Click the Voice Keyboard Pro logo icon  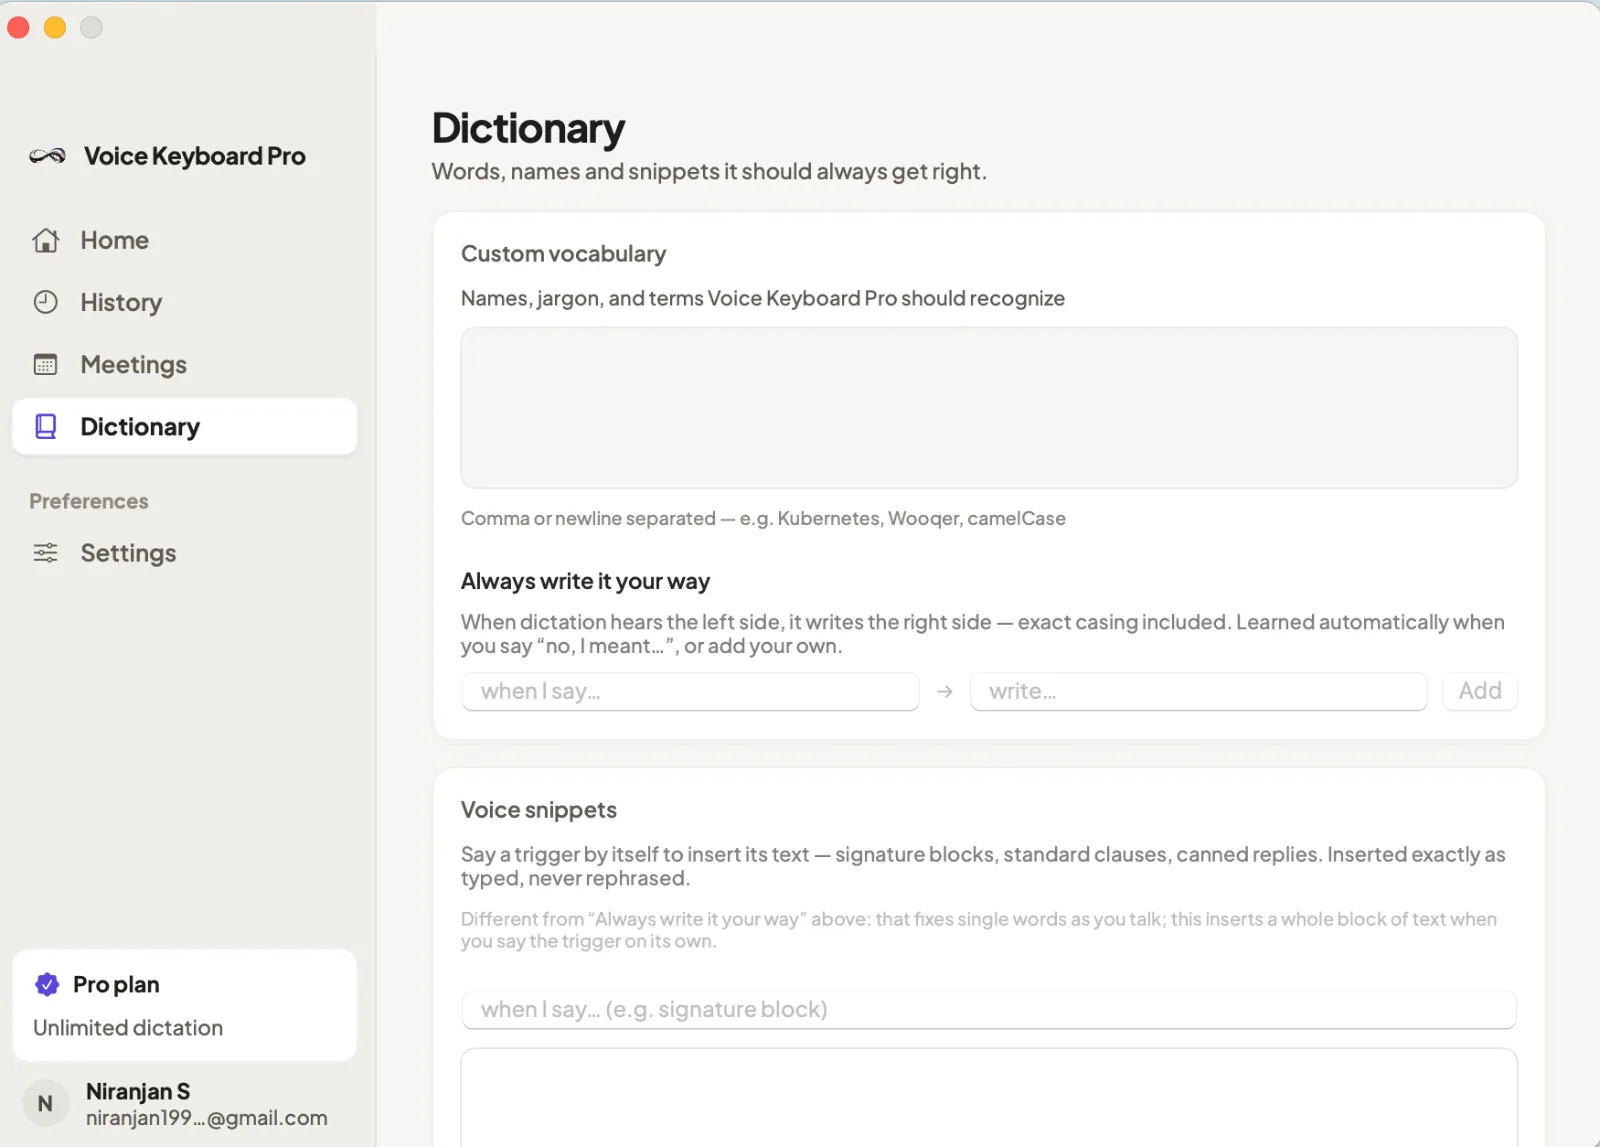tap(47, 156)
